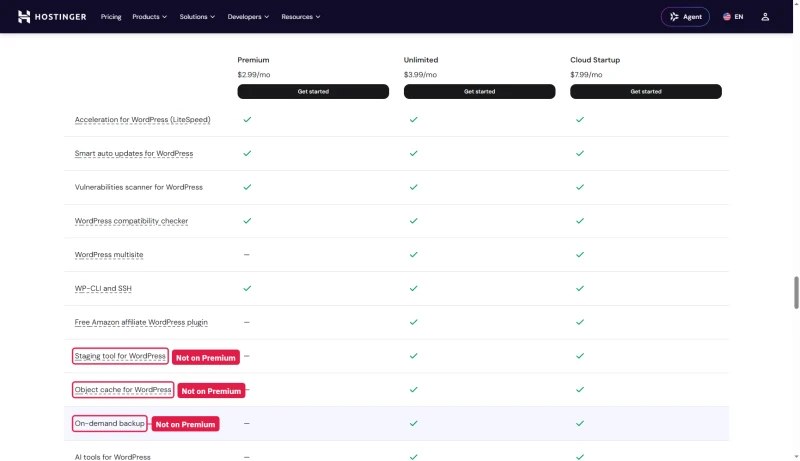The height and width of the screenshot is (461, 800).
Task: Click the page vertical scrollbar thumb
Action: 796,293
